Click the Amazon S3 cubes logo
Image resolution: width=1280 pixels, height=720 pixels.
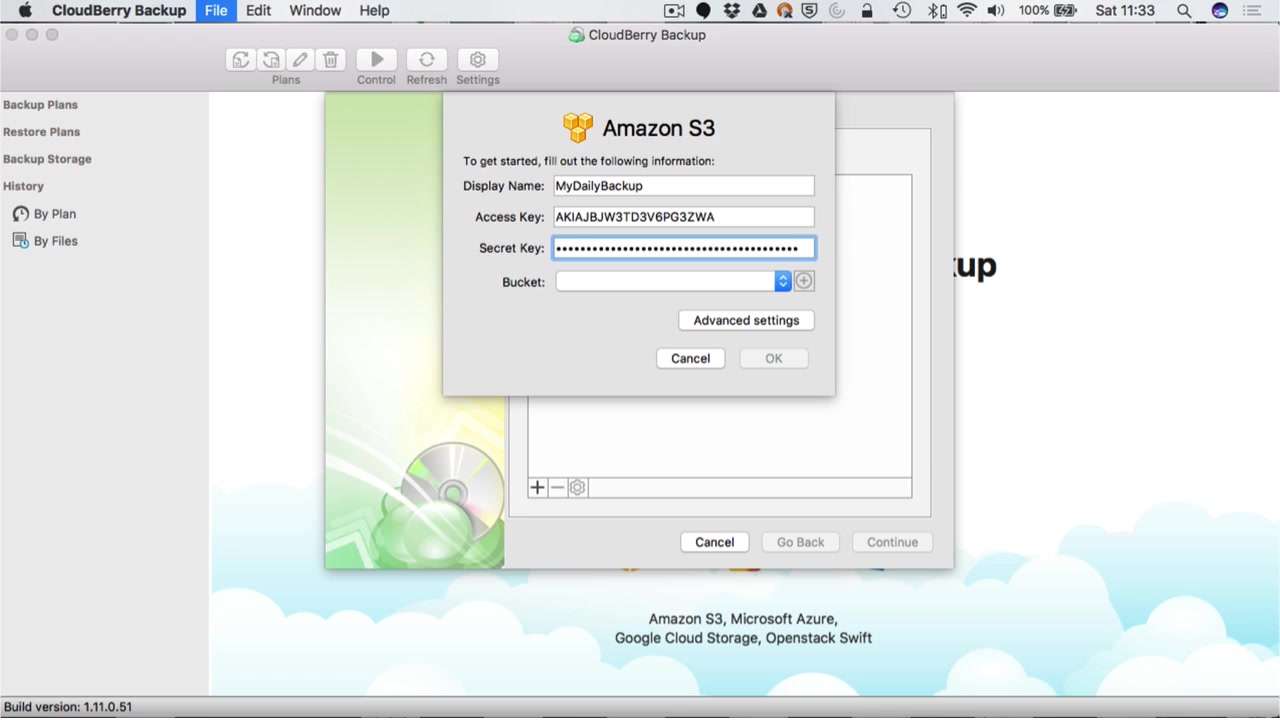(x=578, y=128)
